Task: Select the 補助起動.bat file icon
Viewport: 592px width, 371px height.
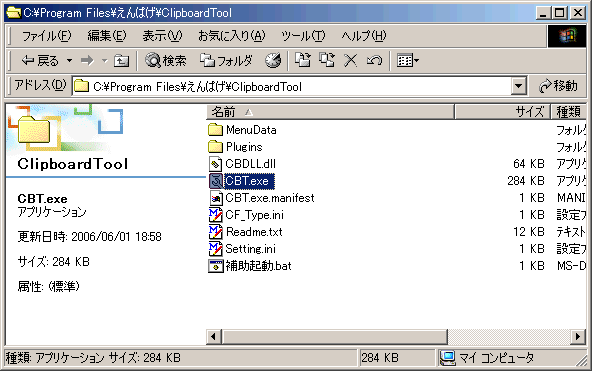Action: click(216, 266)
